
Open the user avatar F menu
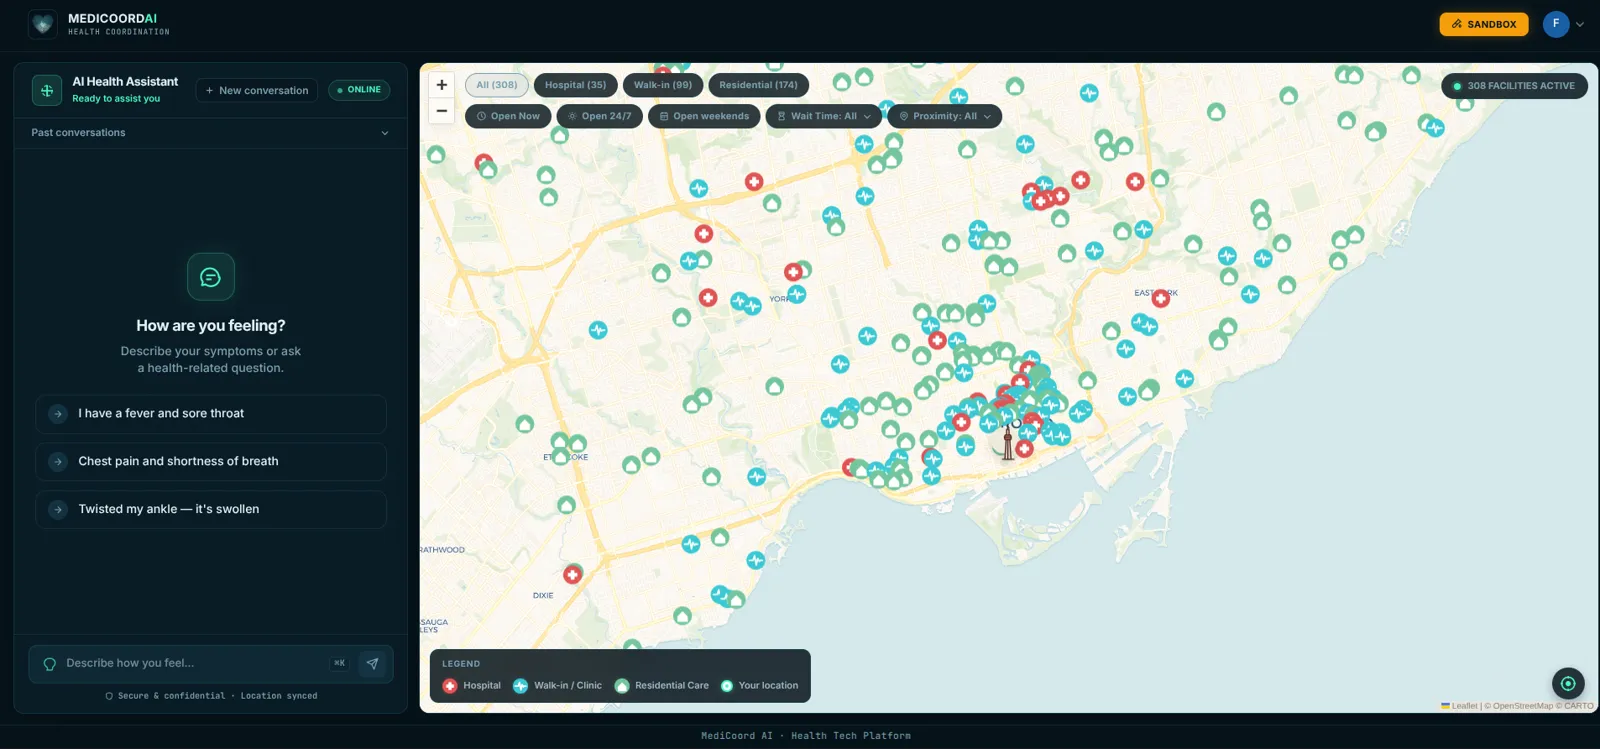pos(1555,24)
